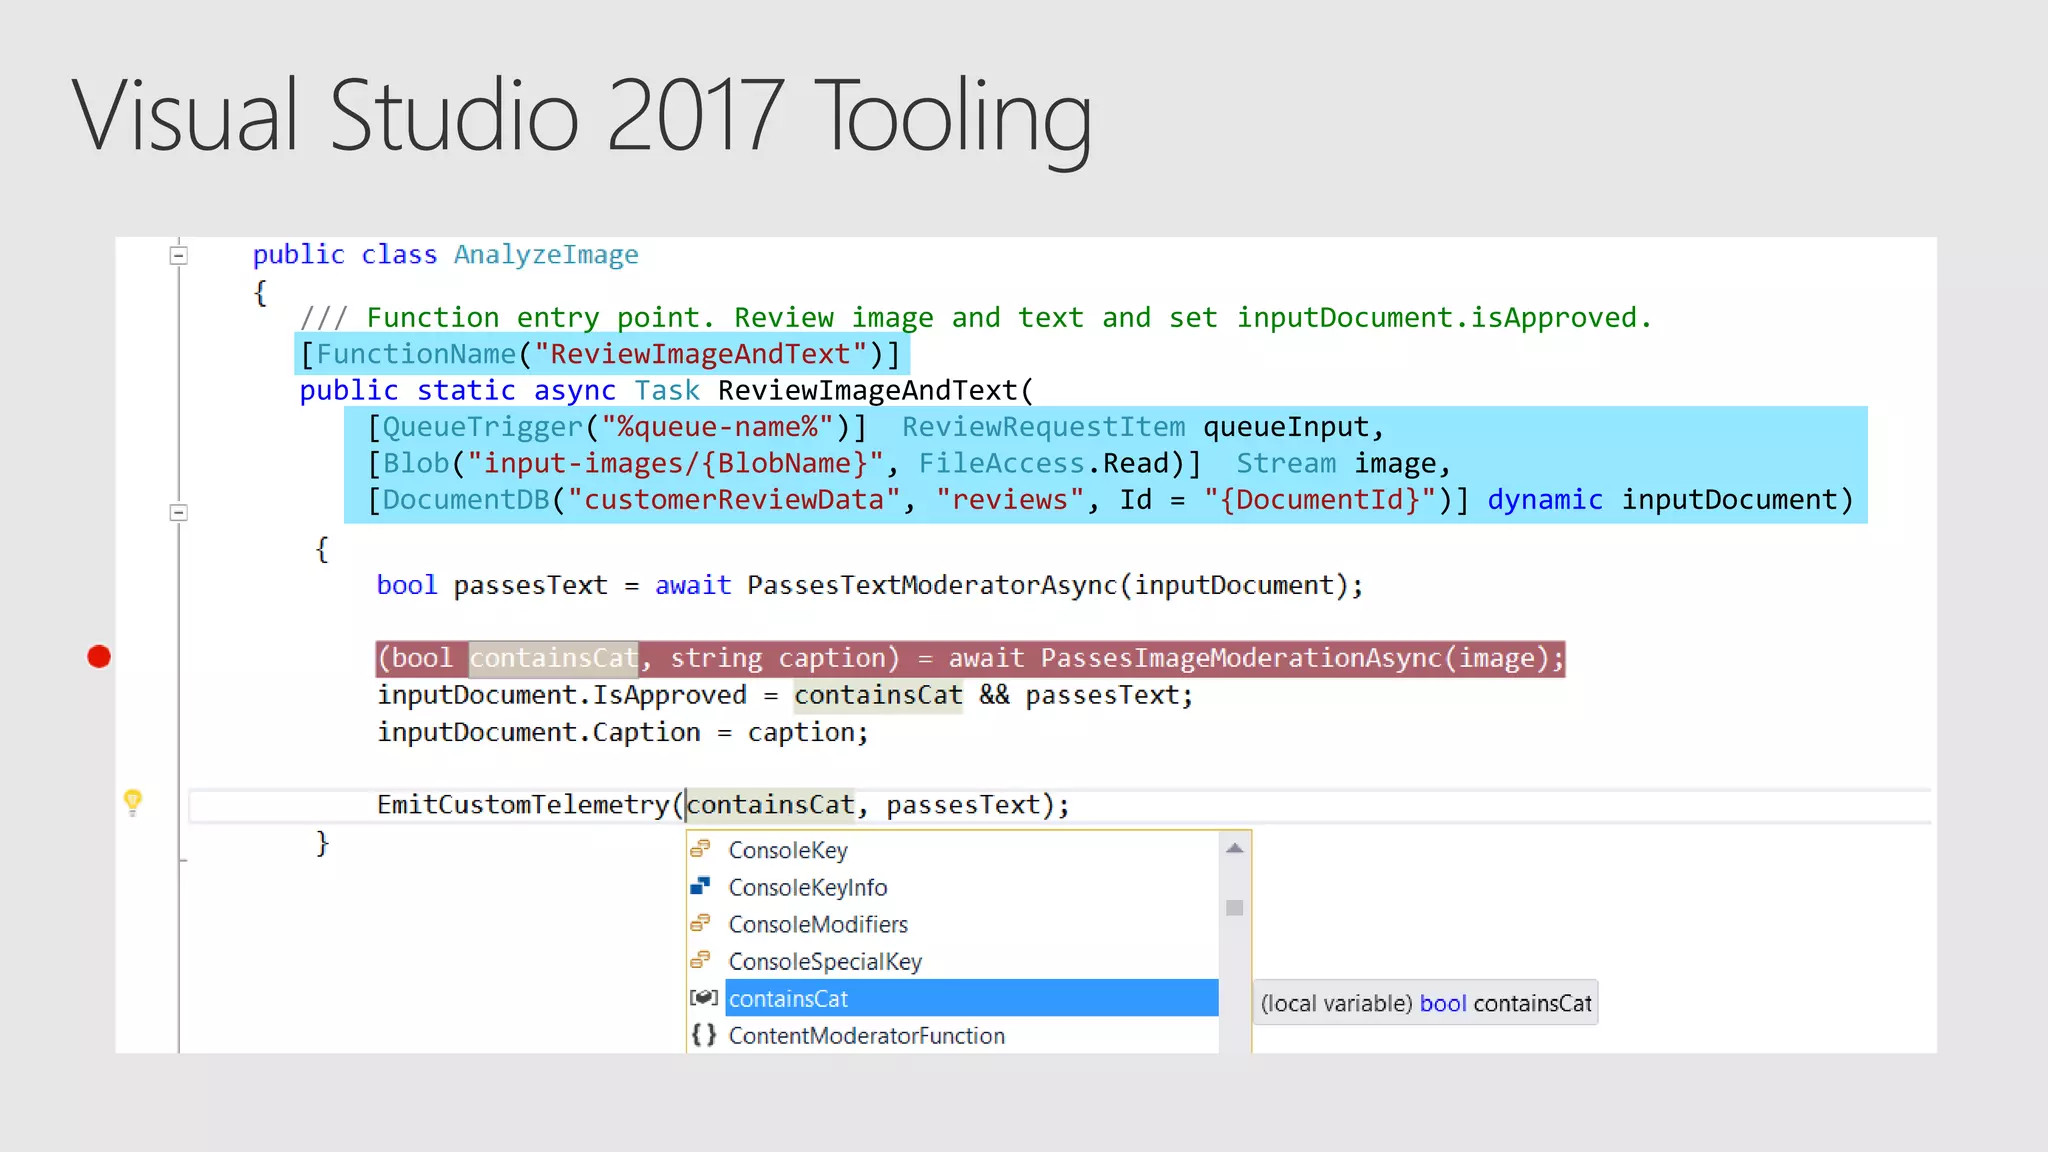Click the dynamic keyword
Viewport: 2048px width, 1152px height.
(x=1545, y=499)
